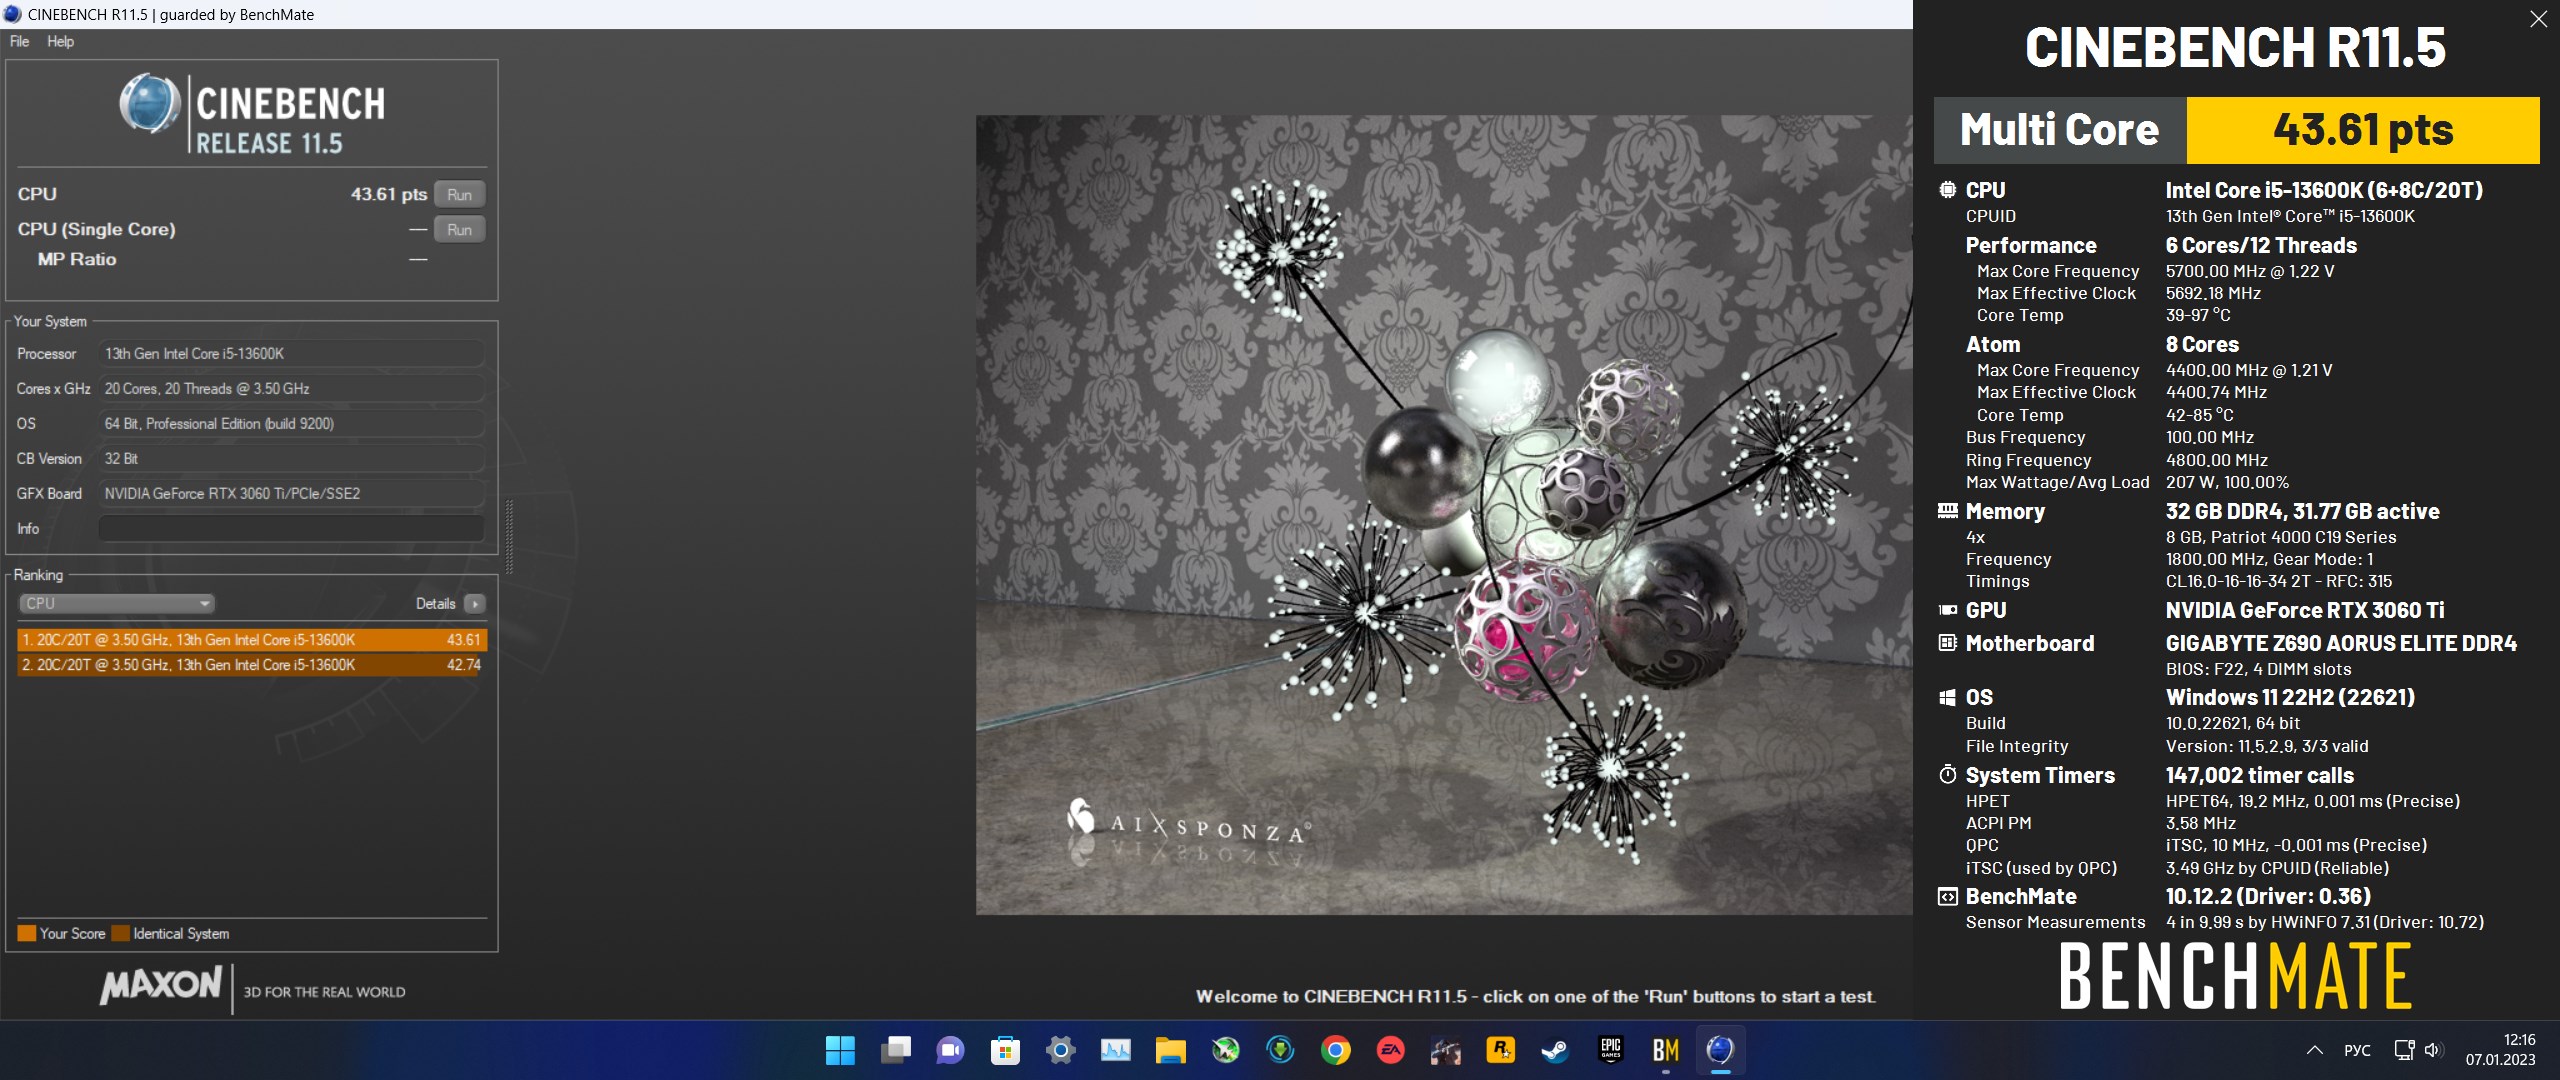Screen dimensions: 2560x1080
Task: Open Windows Start menu
Action: 840,1050
